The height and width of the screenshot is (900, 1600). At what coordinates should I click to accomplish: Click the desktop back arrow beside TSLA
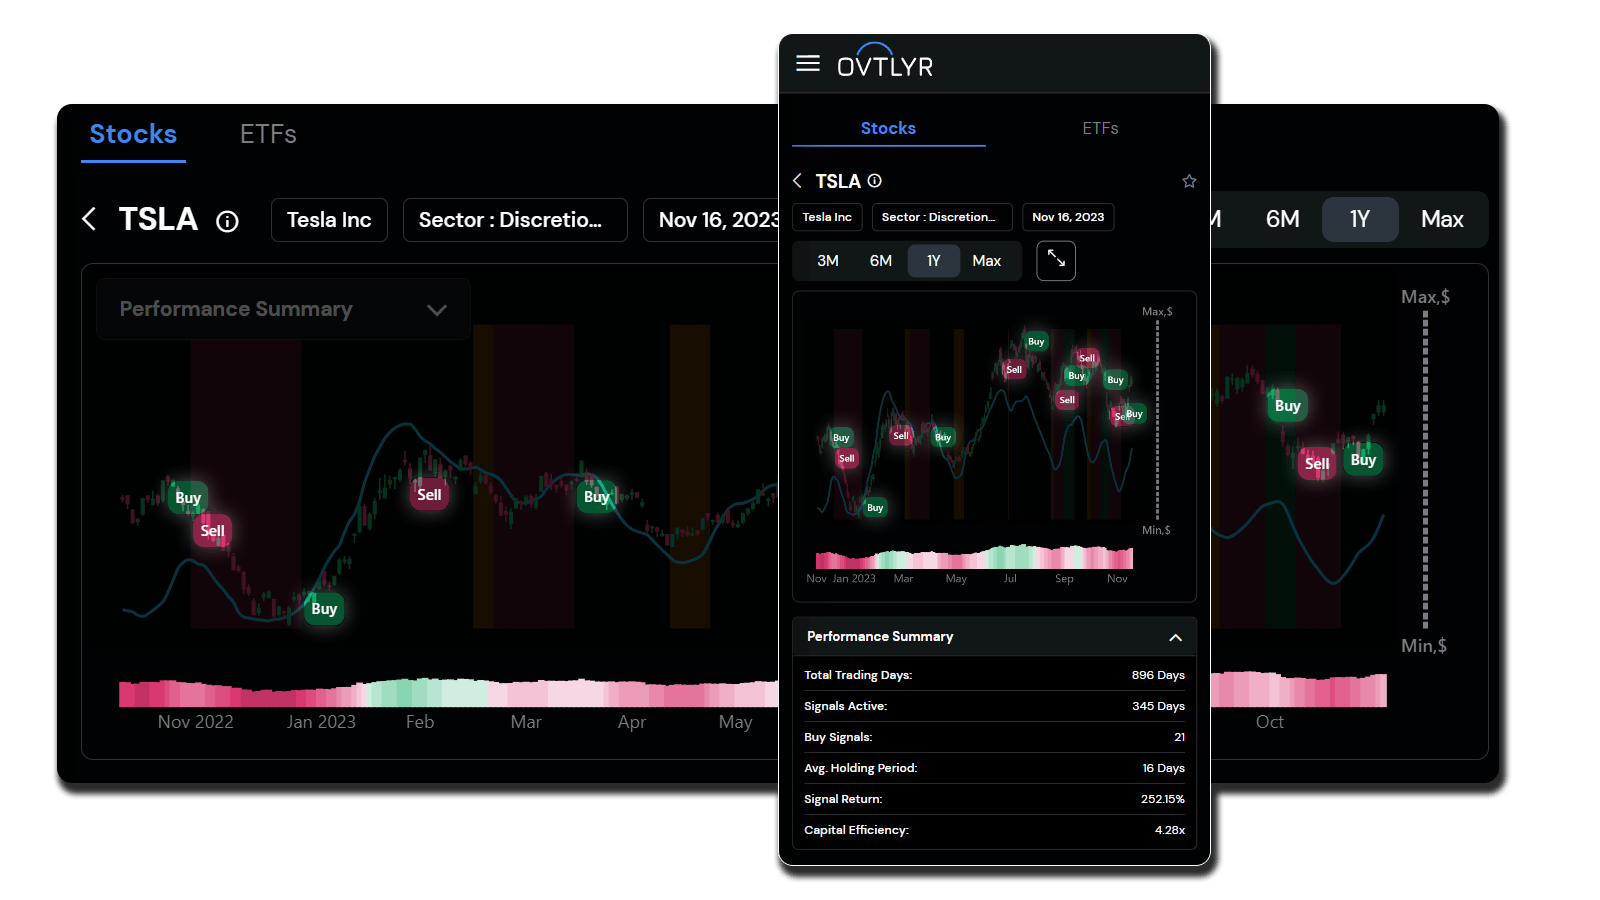(x=90, y=219)
